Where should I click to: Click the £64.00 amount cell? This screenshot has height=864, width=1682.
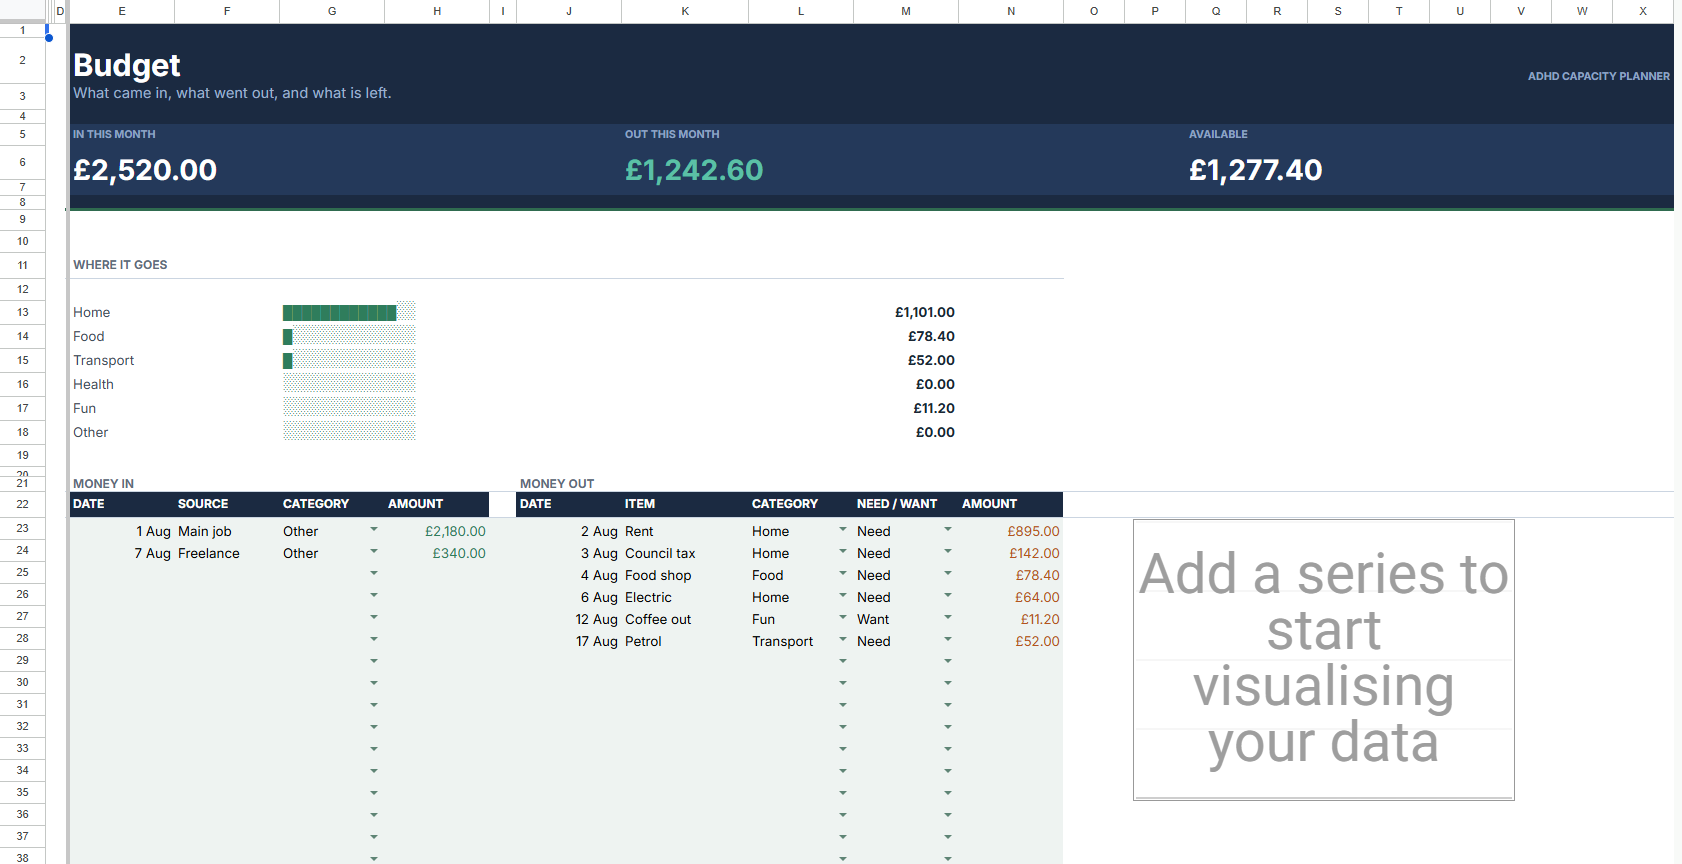pos(1011,597)
